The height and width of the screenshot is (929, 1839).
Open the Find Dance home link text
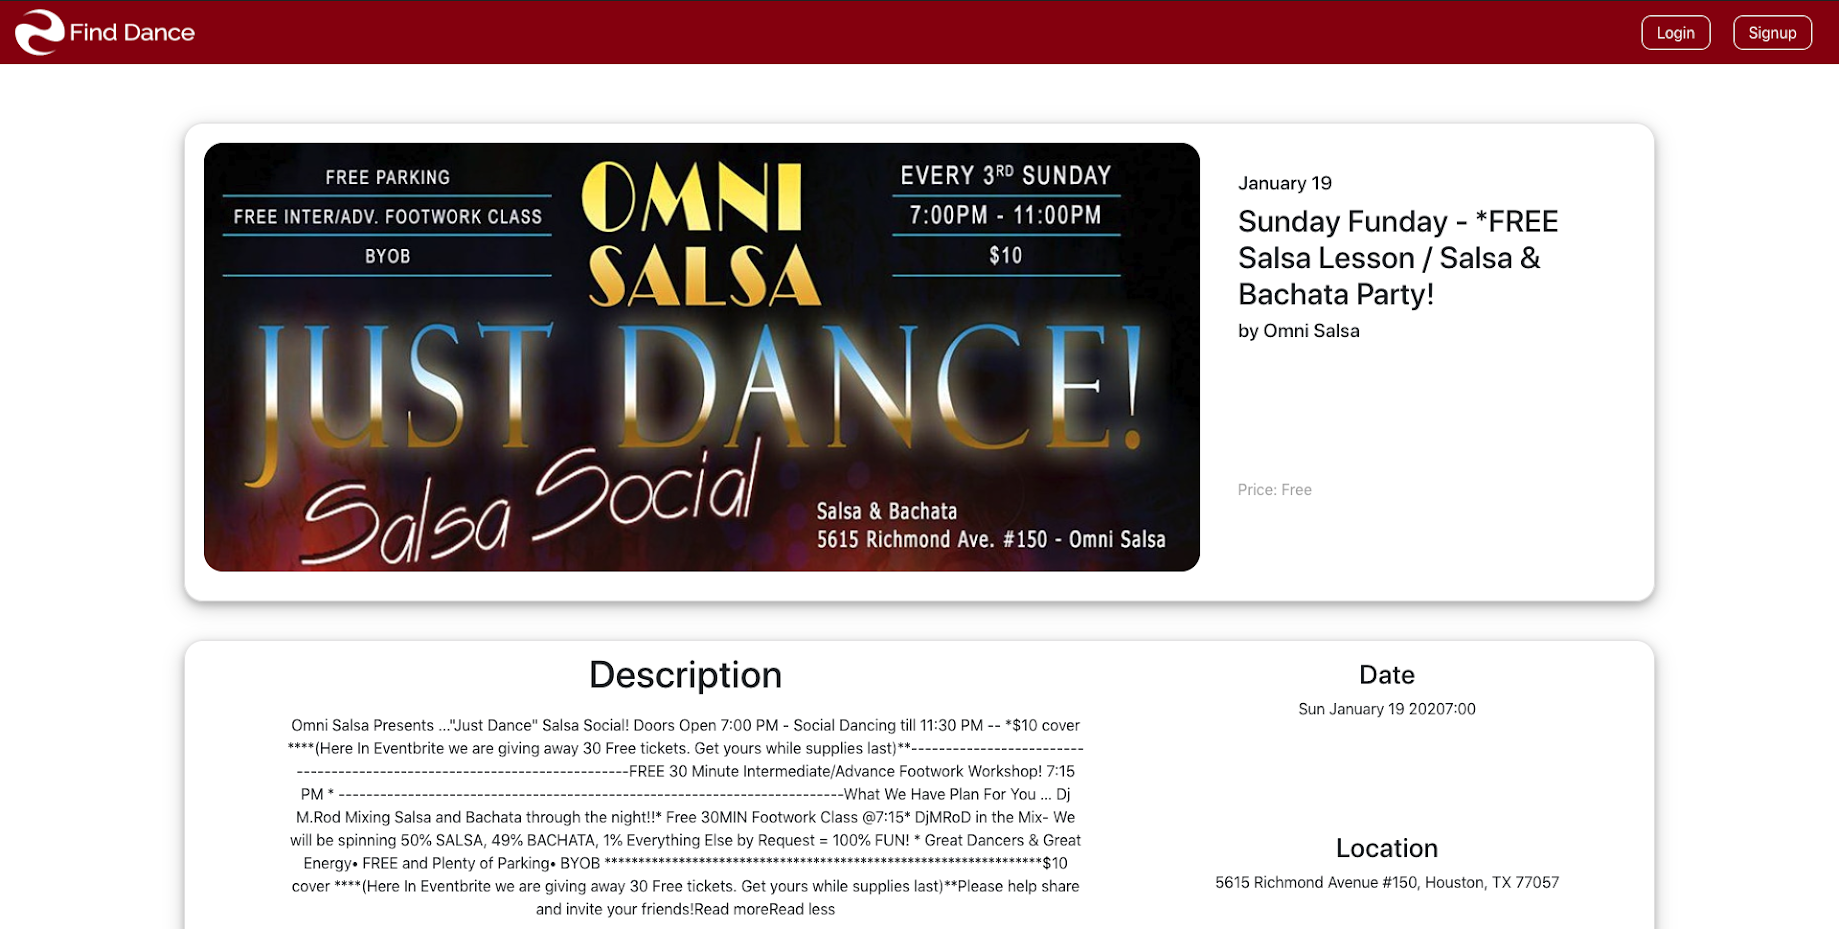(x=132, y=32)
